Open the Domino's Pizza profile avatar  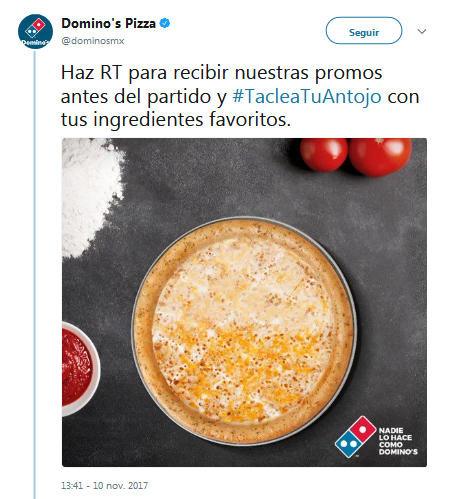pos(35,31)
